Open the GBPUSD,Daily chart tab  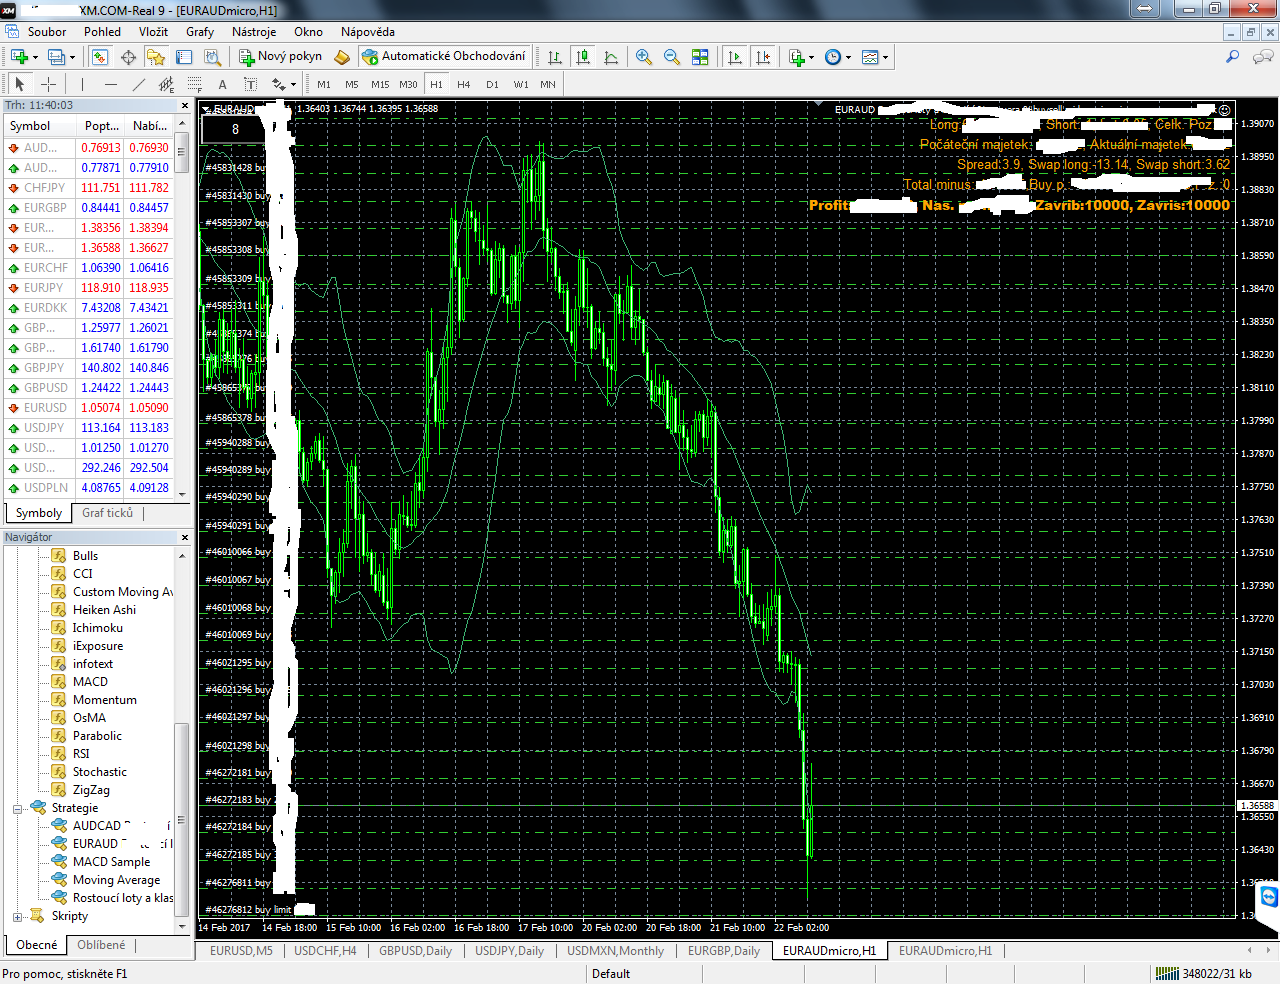415,951
